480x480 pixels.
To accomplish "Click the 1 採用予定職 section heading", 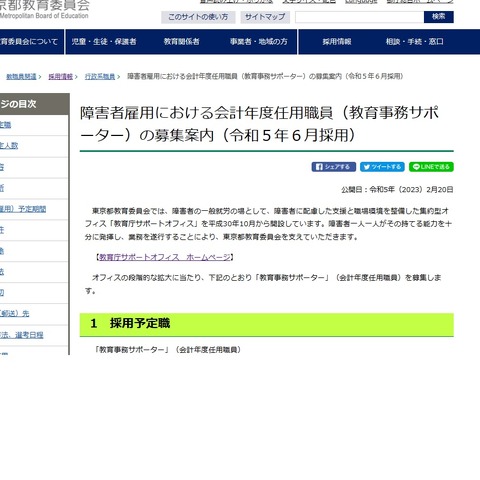I will point(266,324).
